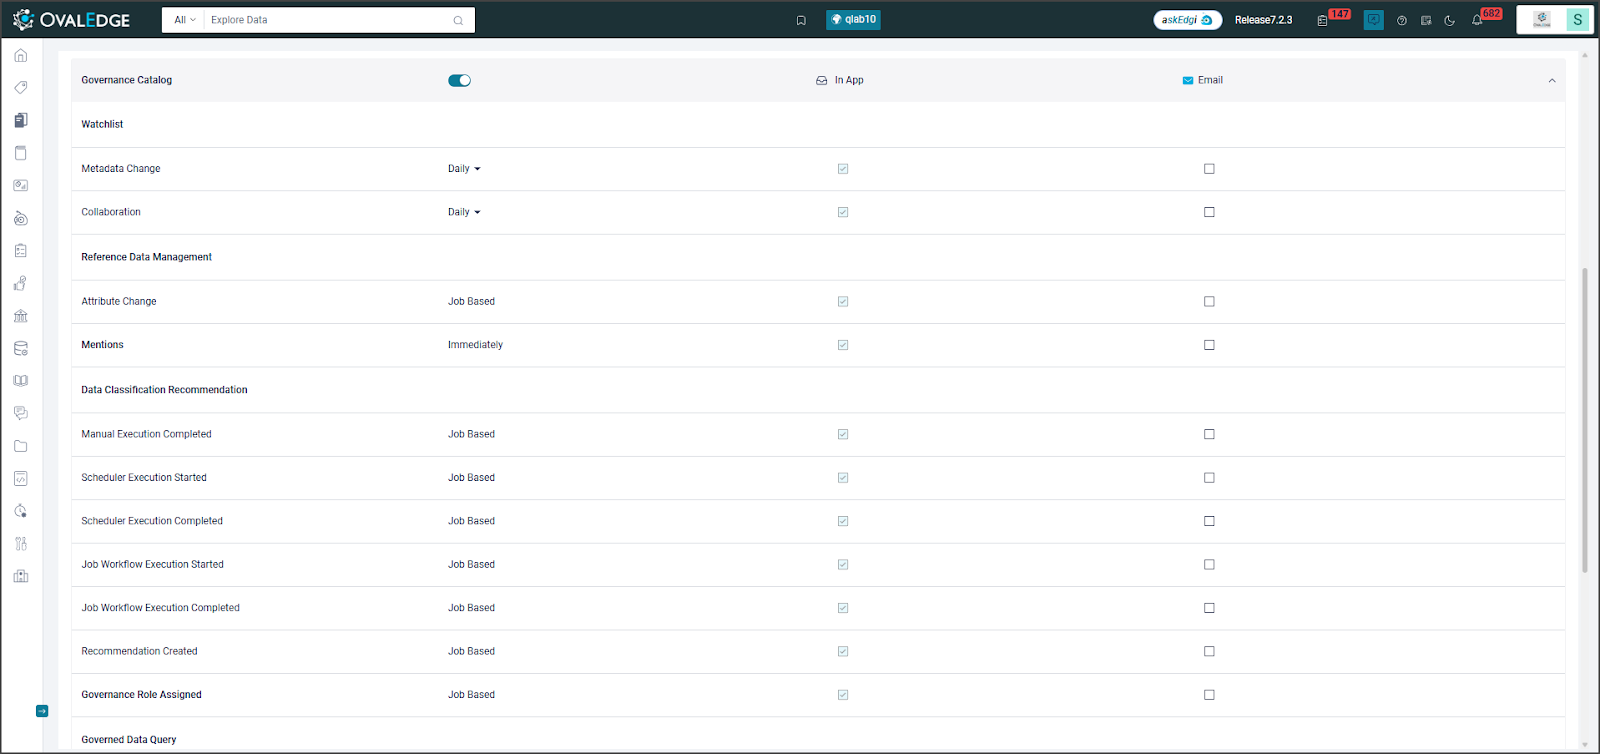Image resolution: width=1600 pixels, height=754 pixels.
Task: Check Email box for Mentions
Action: click(1209, 345)
